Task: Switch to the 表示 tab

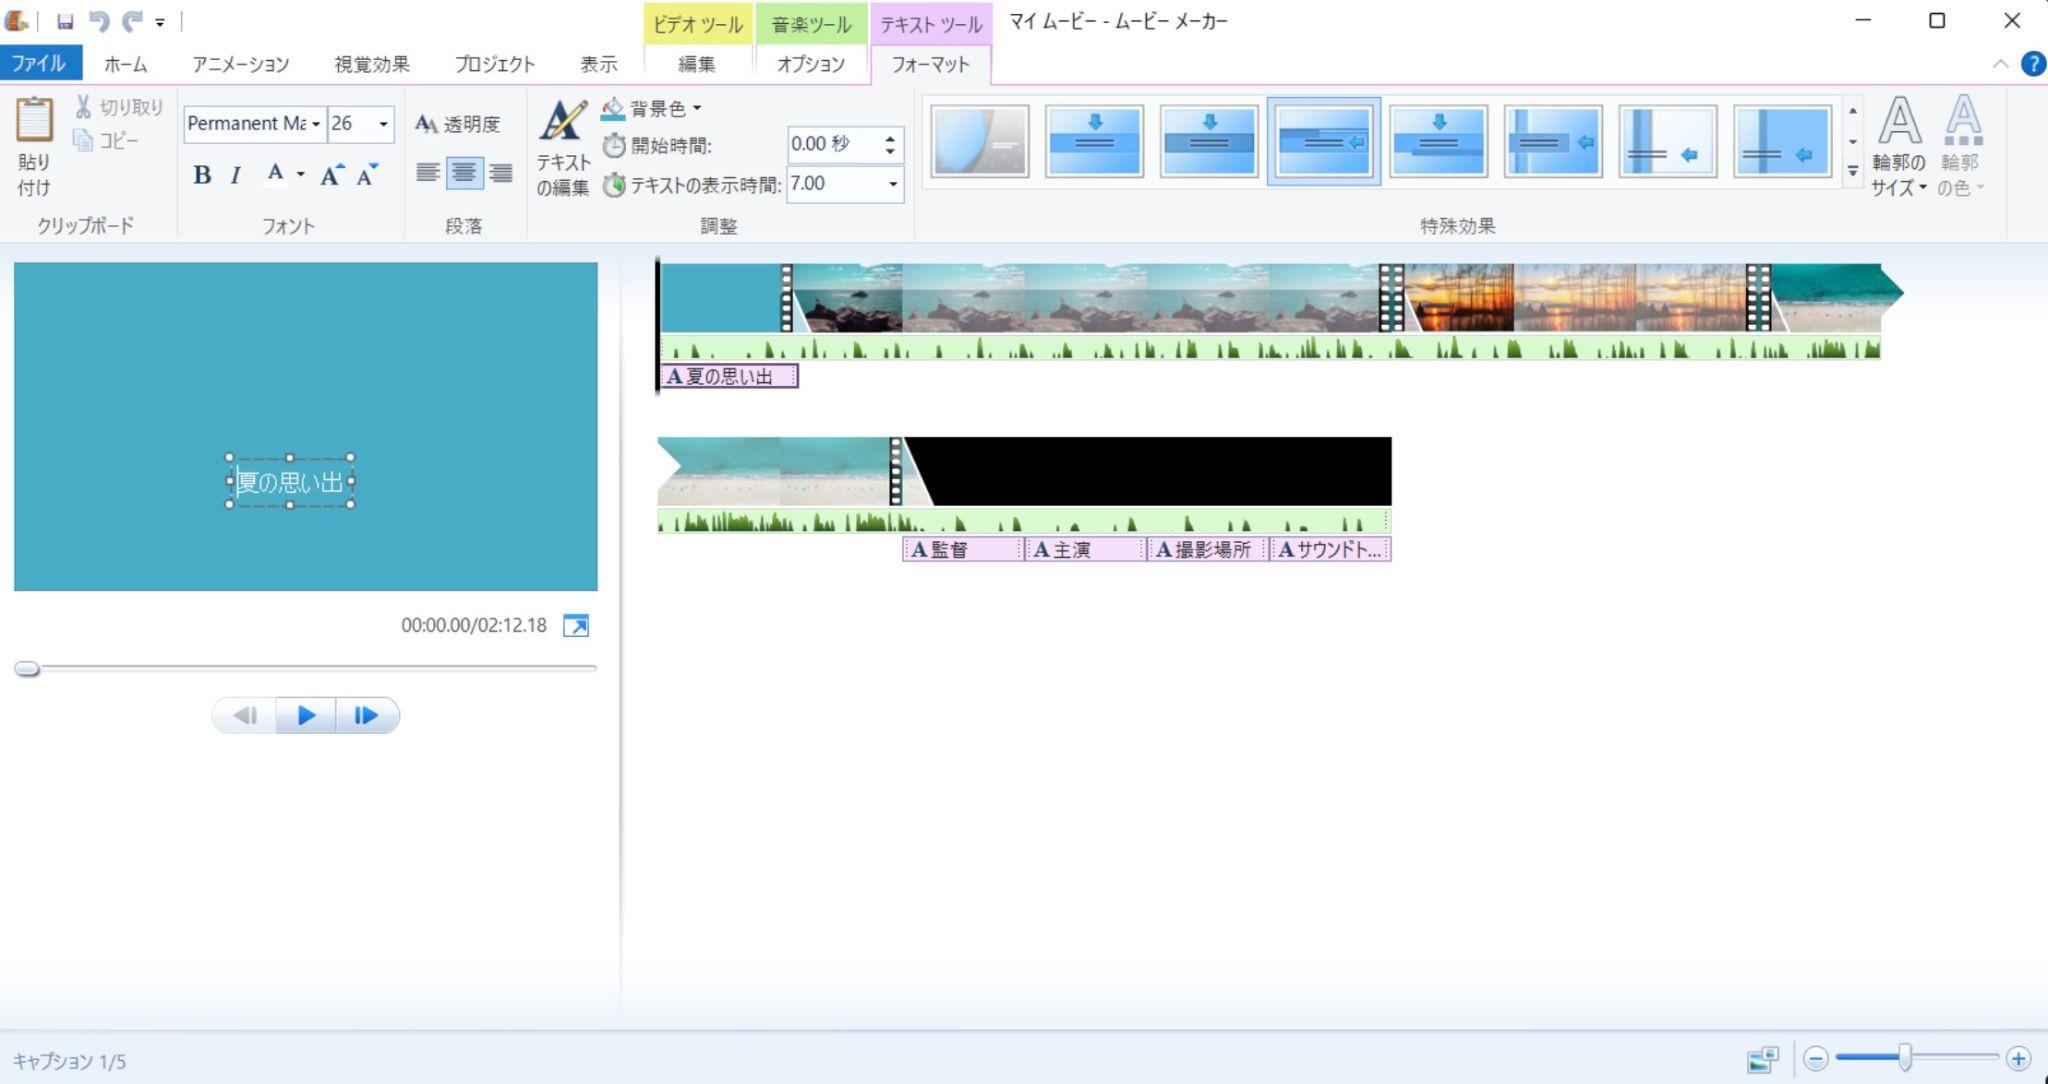Action: [x=598, y=64]
